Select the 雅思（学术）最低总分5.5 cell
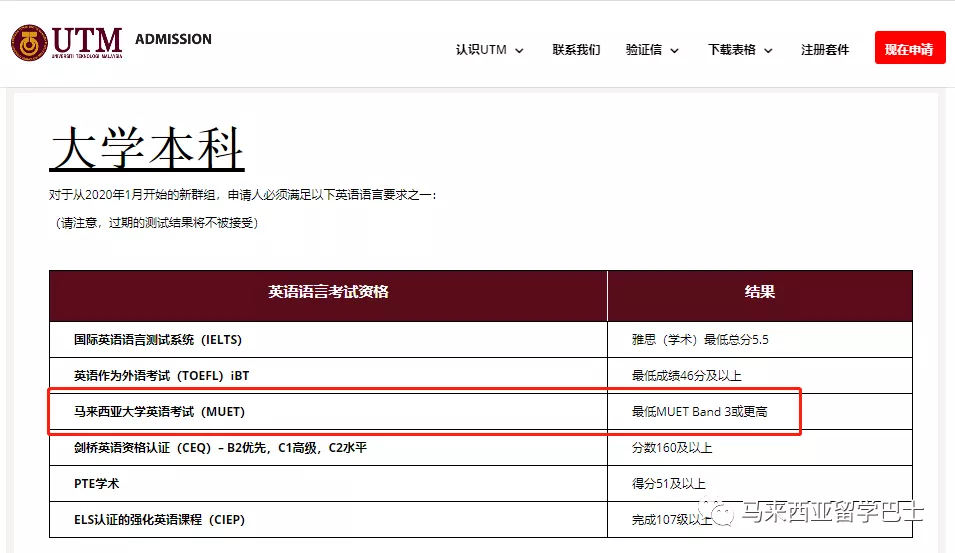955x553 pixels. [760, 340]
